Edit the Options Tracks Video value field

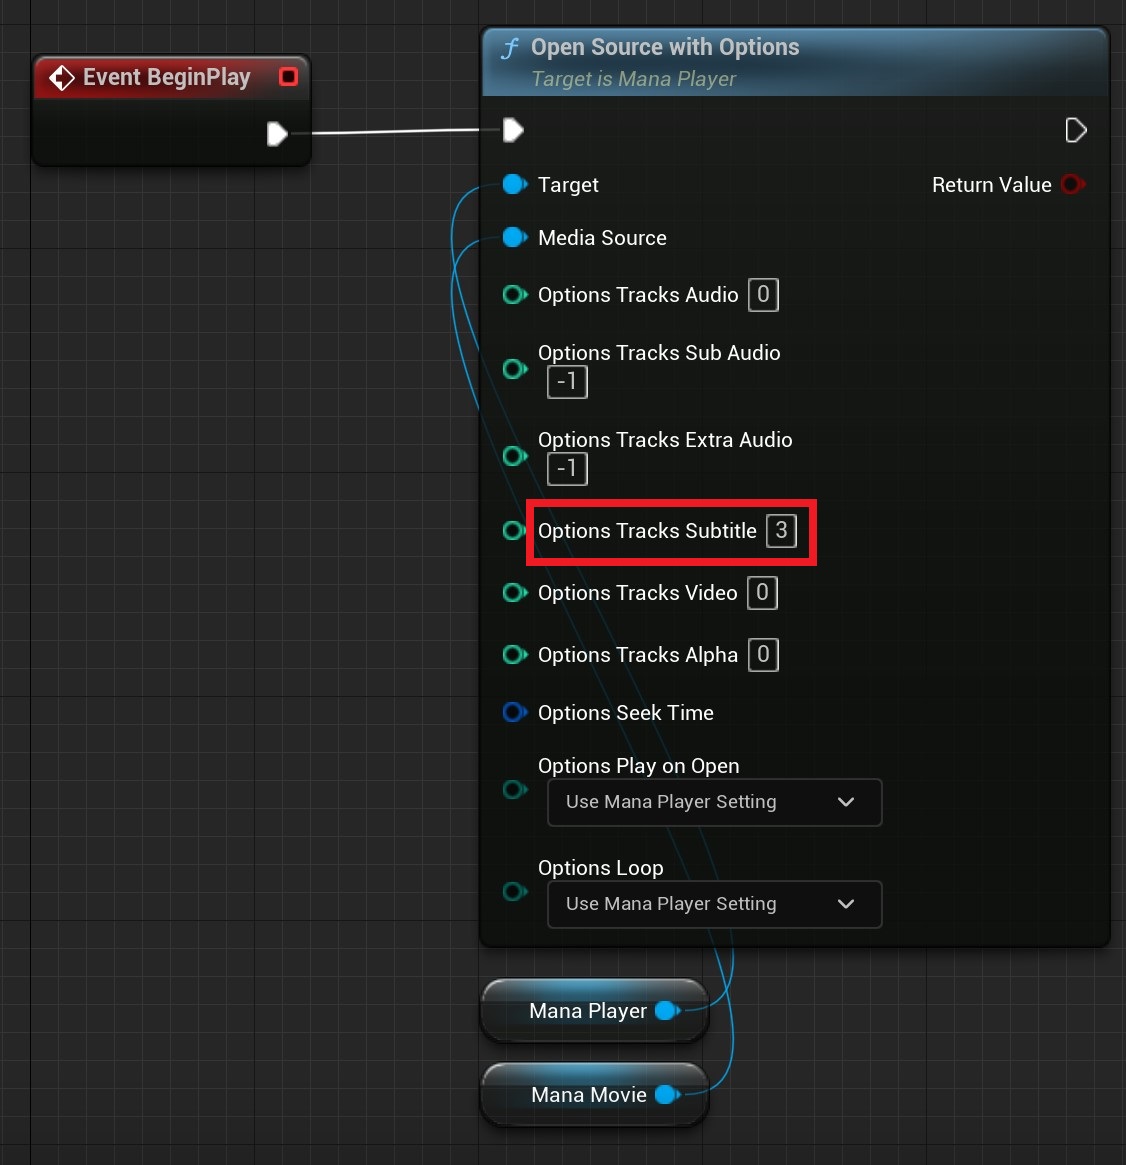(x=762, y=593)
